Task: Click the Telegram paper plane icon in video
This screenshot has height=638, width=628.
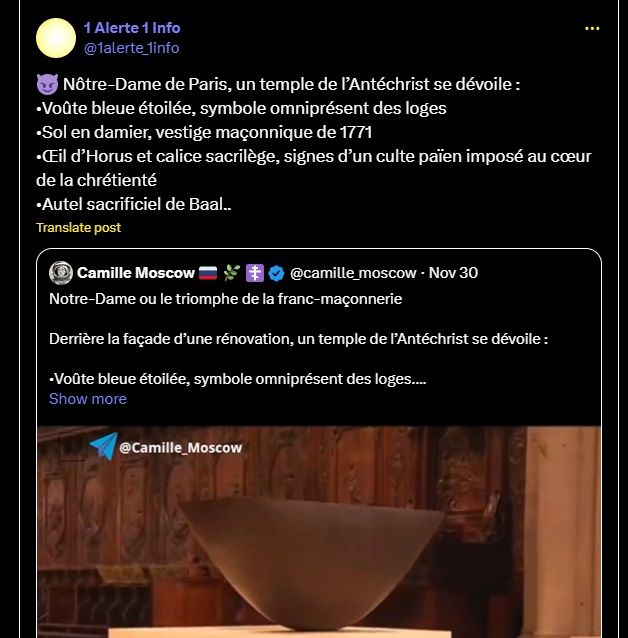Action: point(103,446)
